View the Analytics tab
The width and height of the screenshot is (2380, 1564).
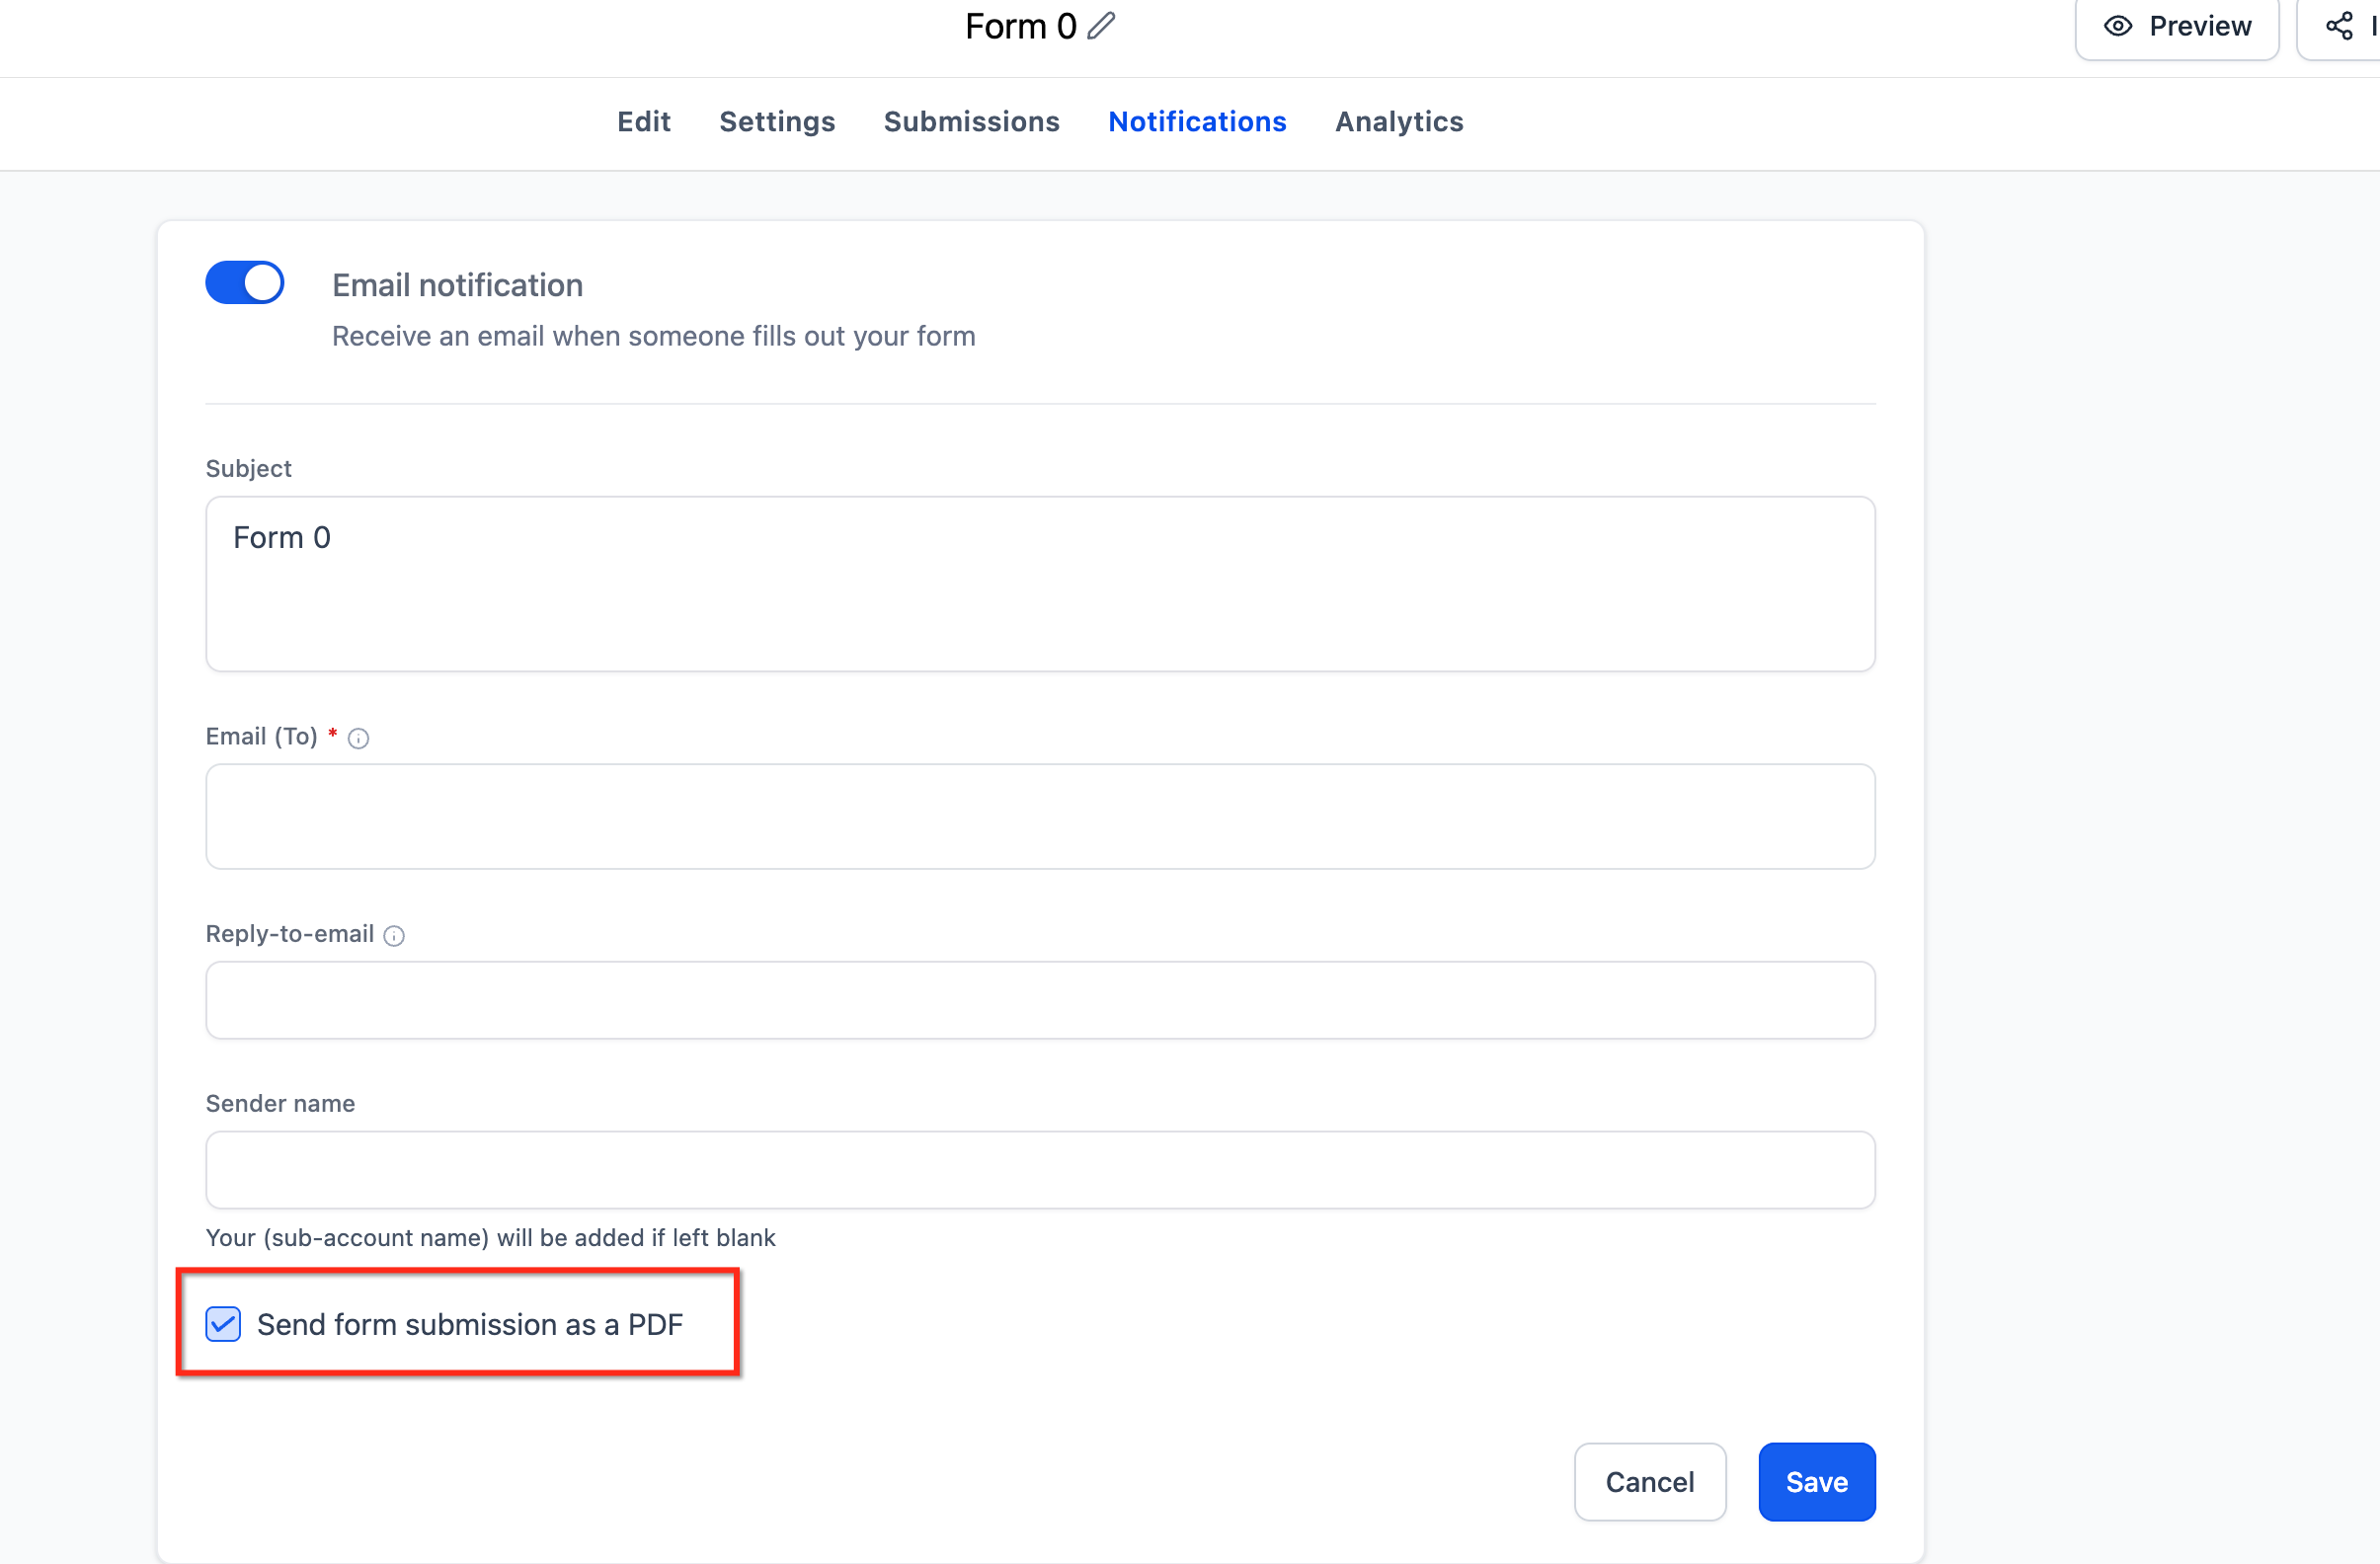coord(1399,122)
